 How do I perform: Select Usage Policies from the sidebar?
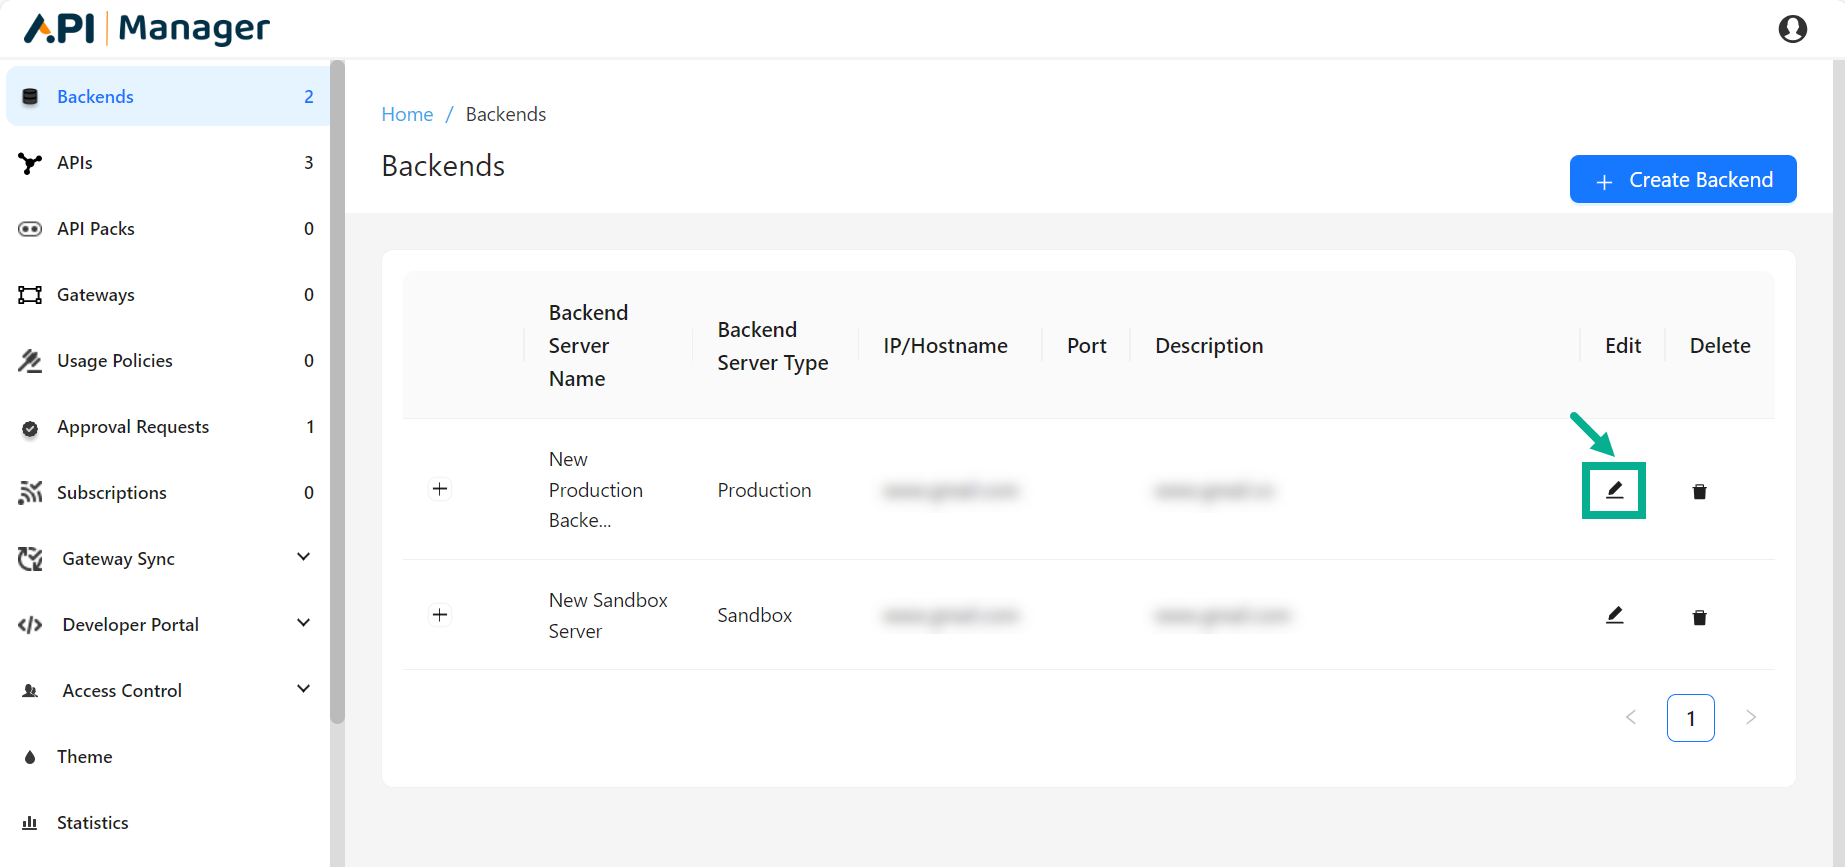pos(115,361)
